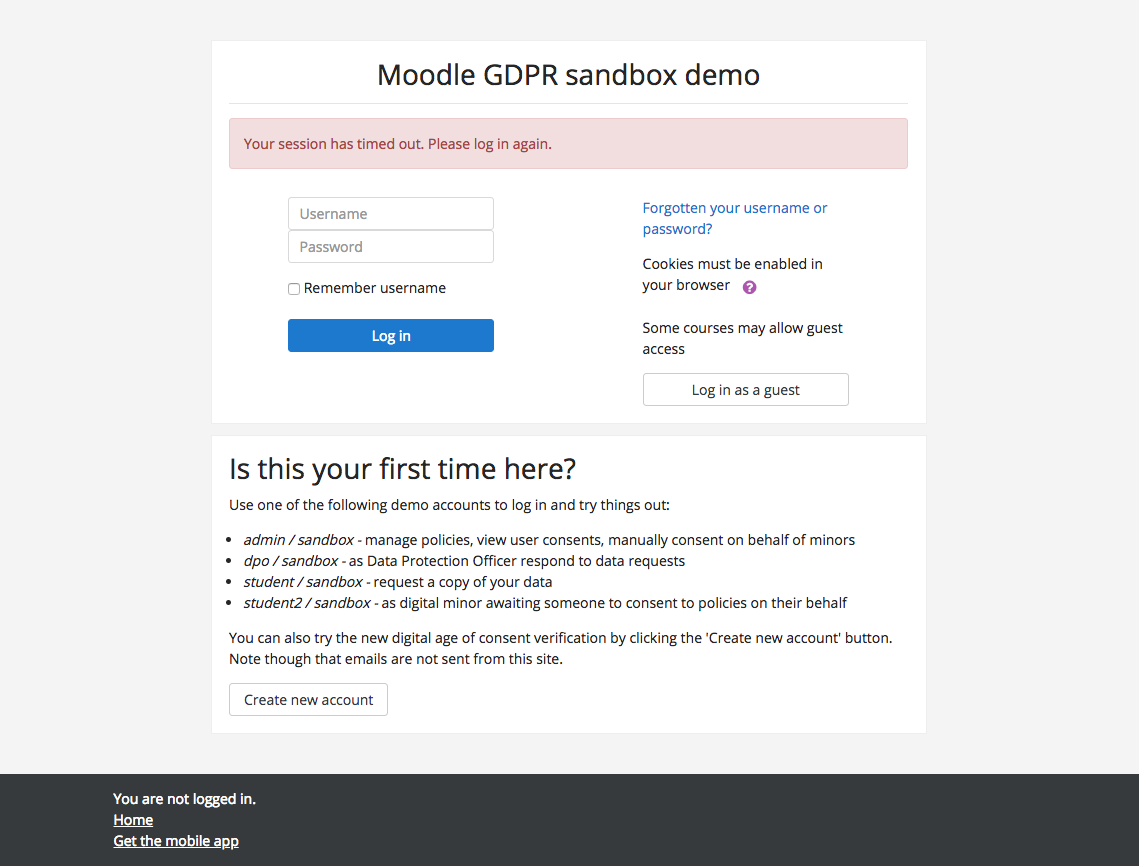This screenshot has height=866, width=1139.
Task: Click the blue Log in button
Action: (391, 336)
